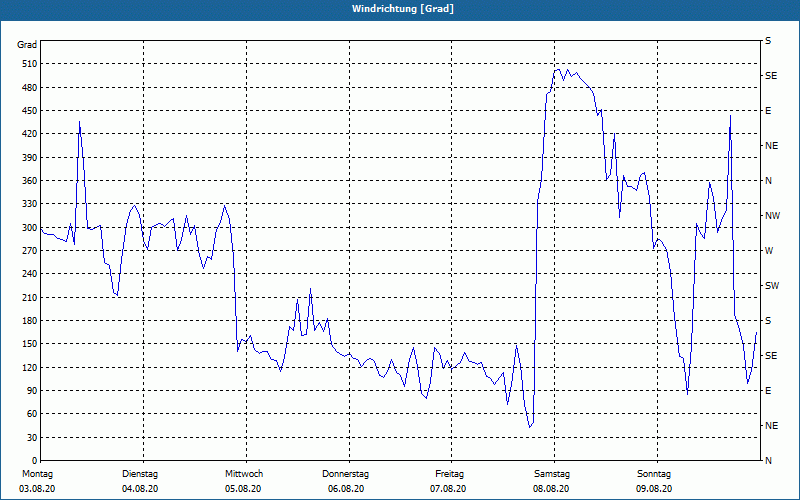This screenshot has width=800, height=500.
Task: Select the 450 y-axis tick label
Action: pos(30,111)
